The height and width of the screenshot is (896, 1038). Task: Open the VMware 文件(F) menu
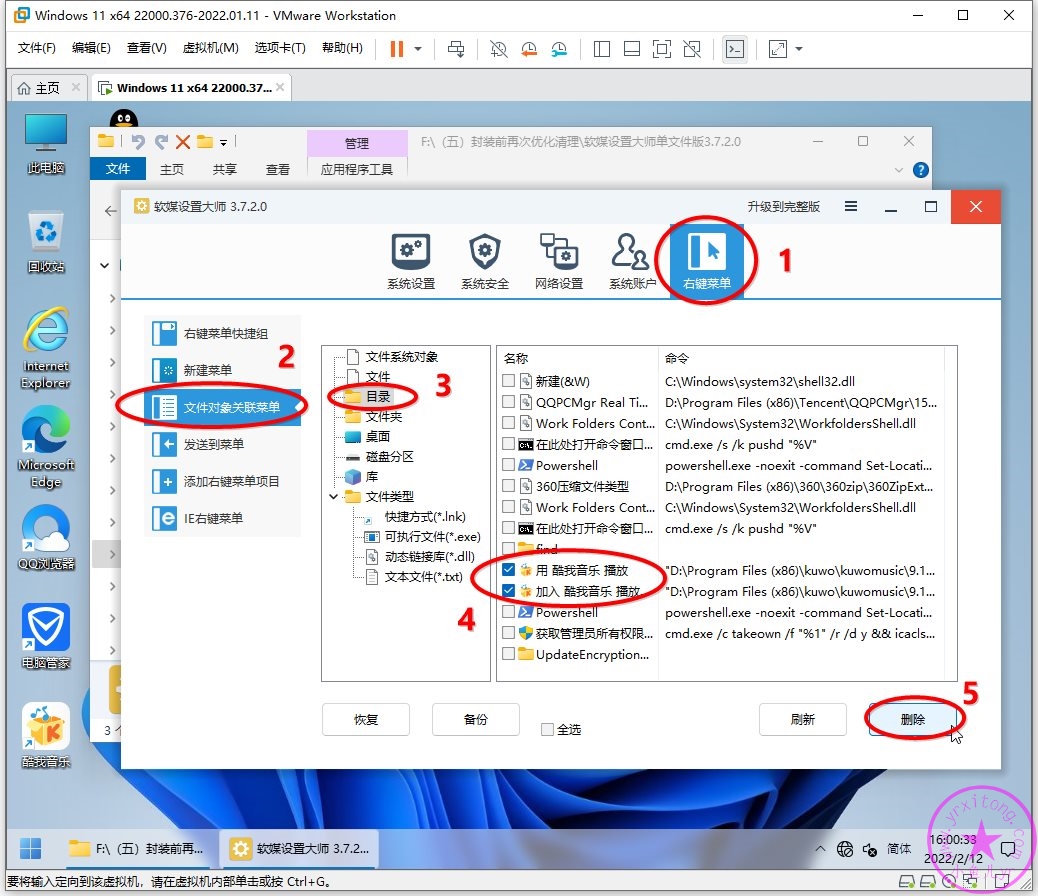tap(36, 48)
